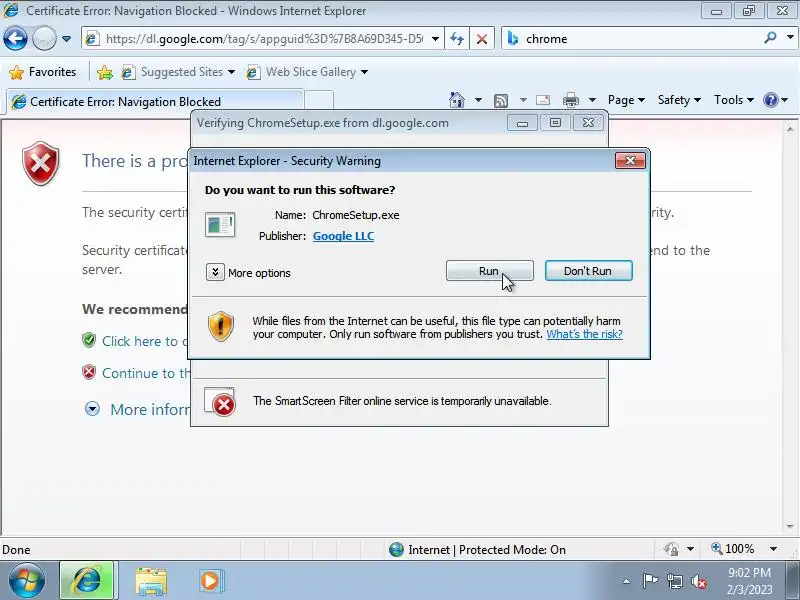Open Windows Explorer from the taskbar
This screenshot has height=600, width=800.
tap(151, 581)
